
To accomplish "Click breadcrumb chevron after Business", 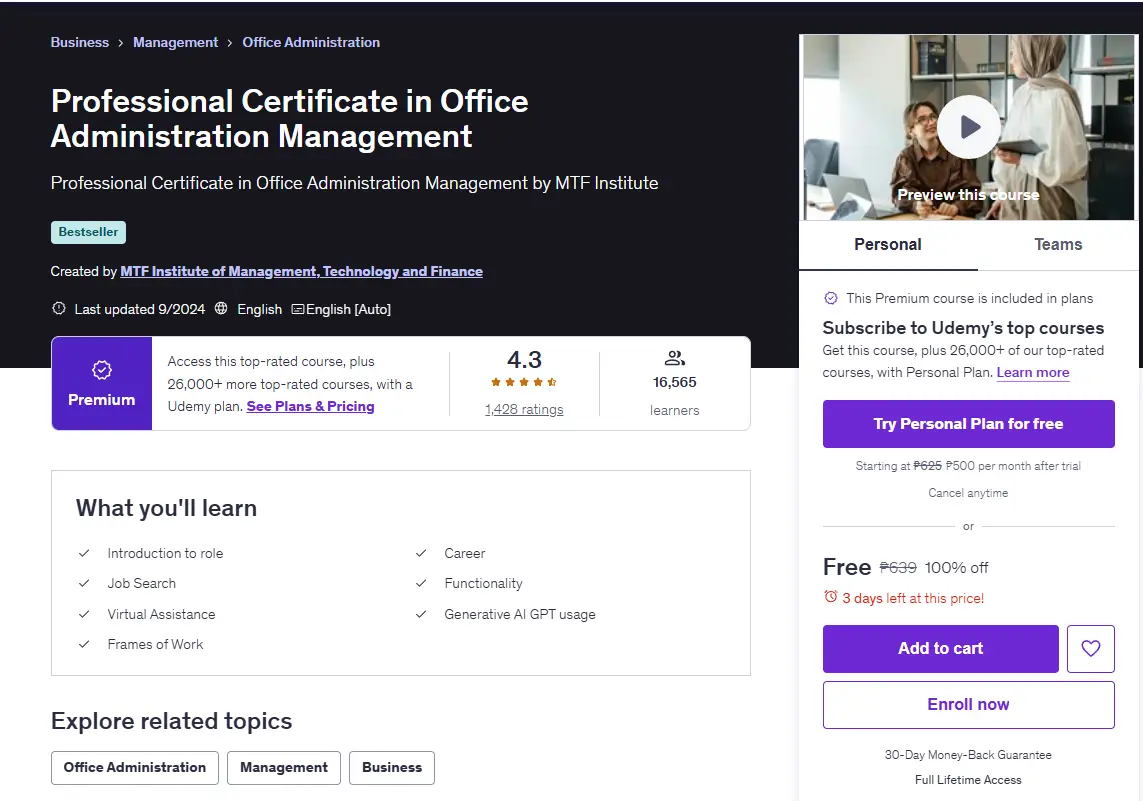I will click(120, 43).
